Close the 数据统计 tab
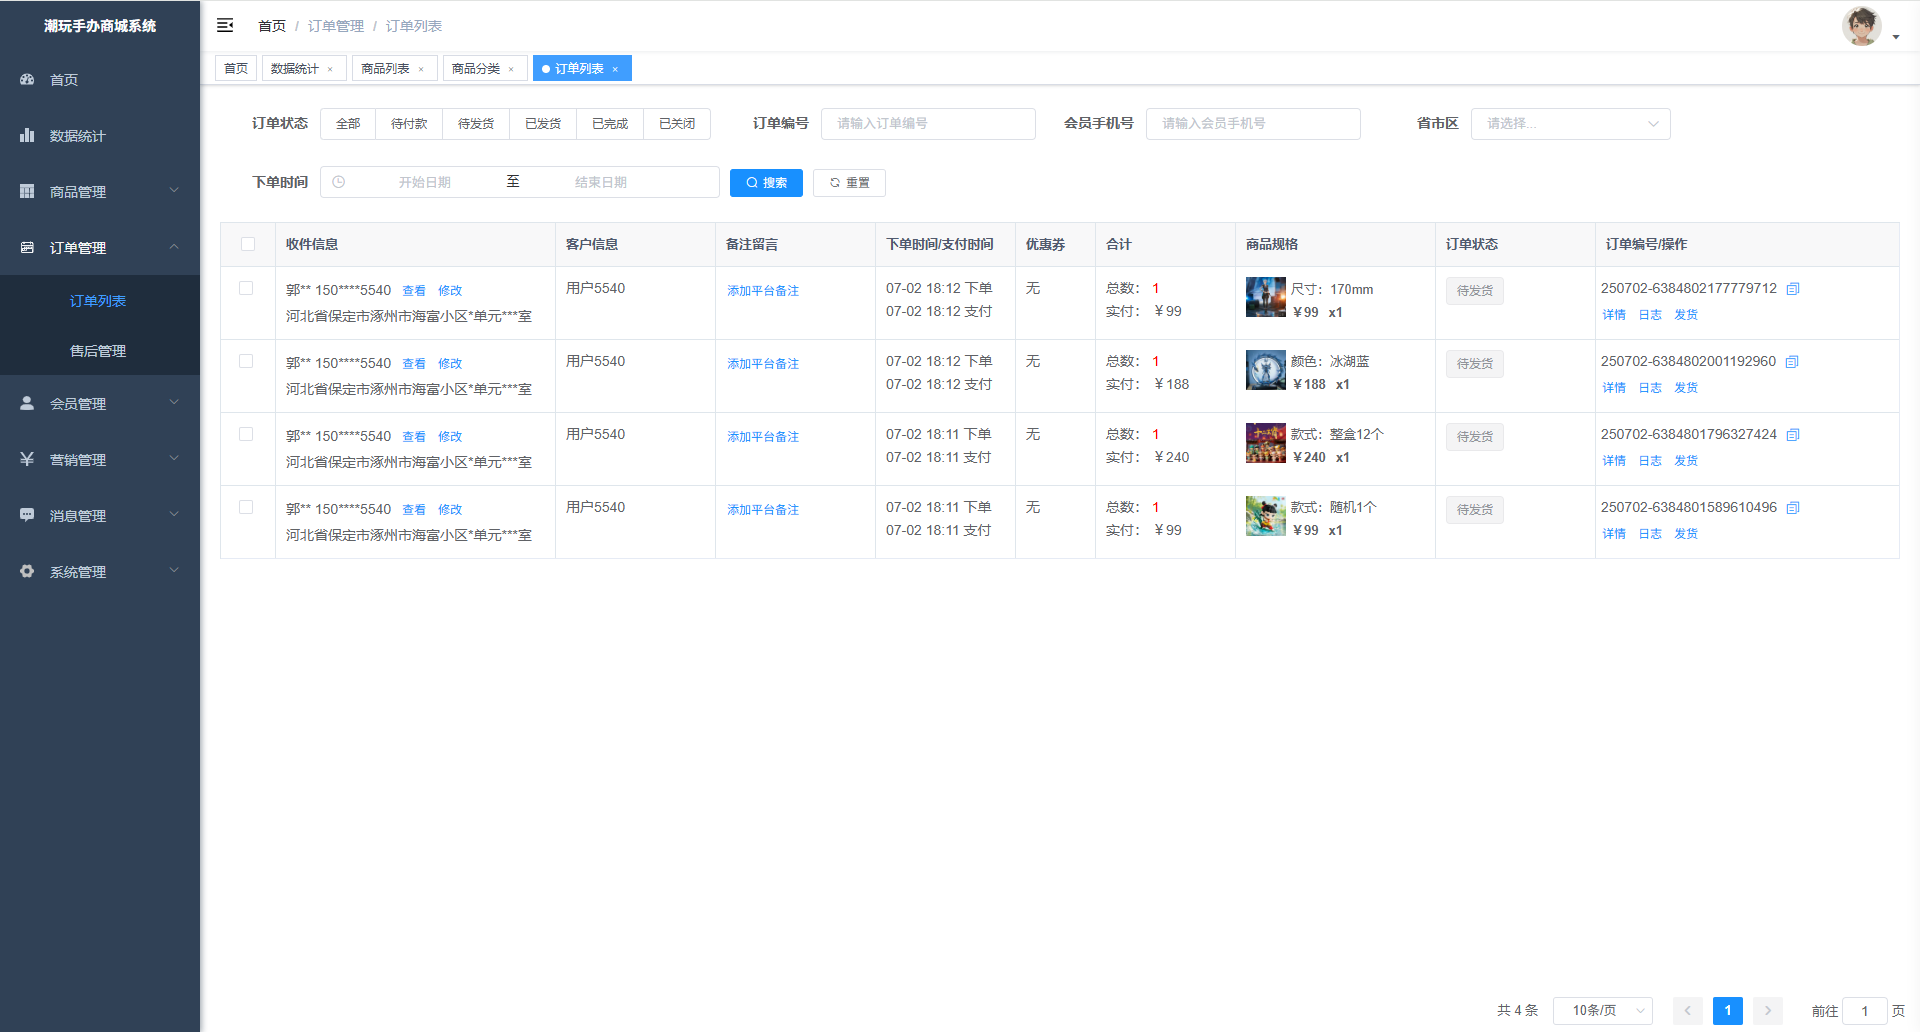The width and height of the screenshot is (1920, 1032). 330,69
